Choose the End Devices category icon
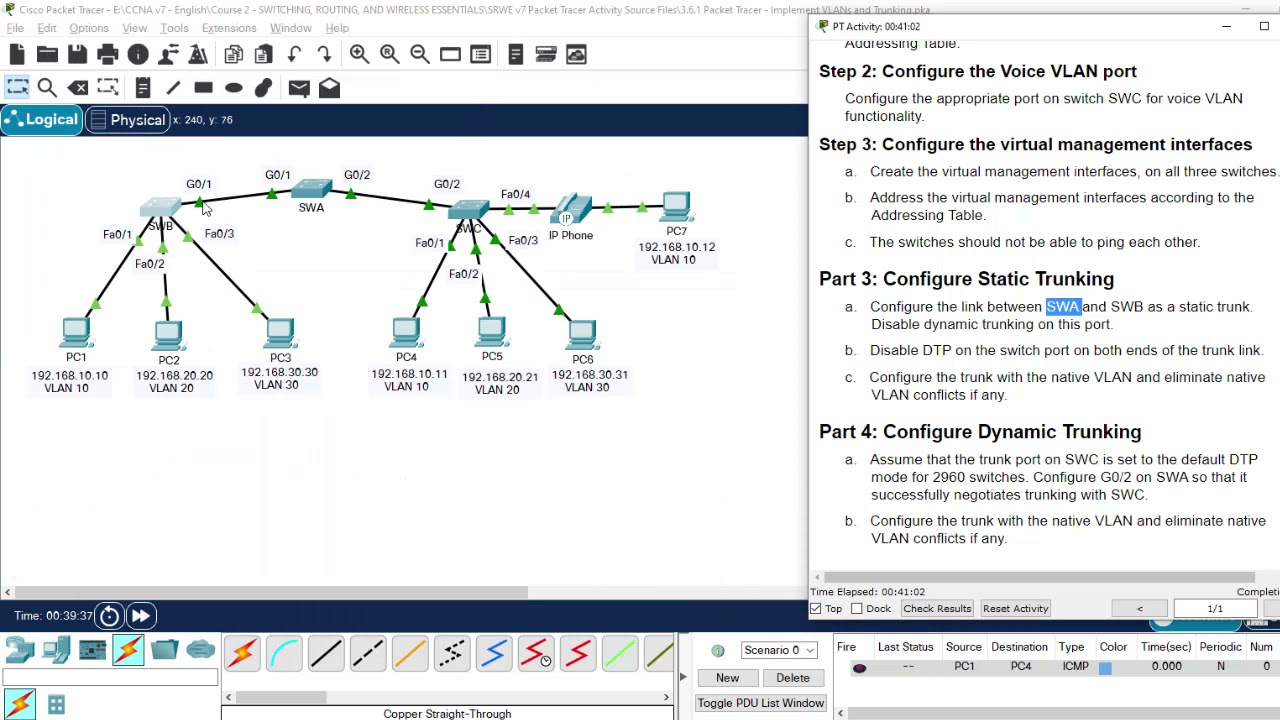 [x=56, y=651]
